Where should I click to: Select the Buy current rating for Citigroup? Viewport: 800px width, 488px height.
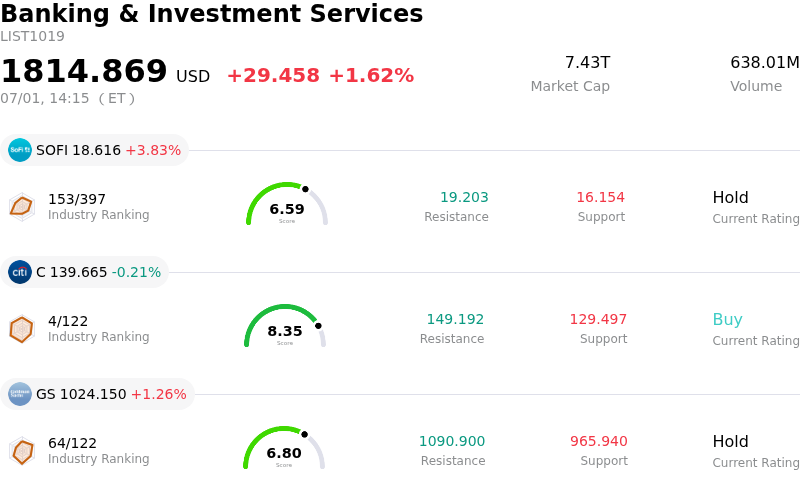[727, 320]
